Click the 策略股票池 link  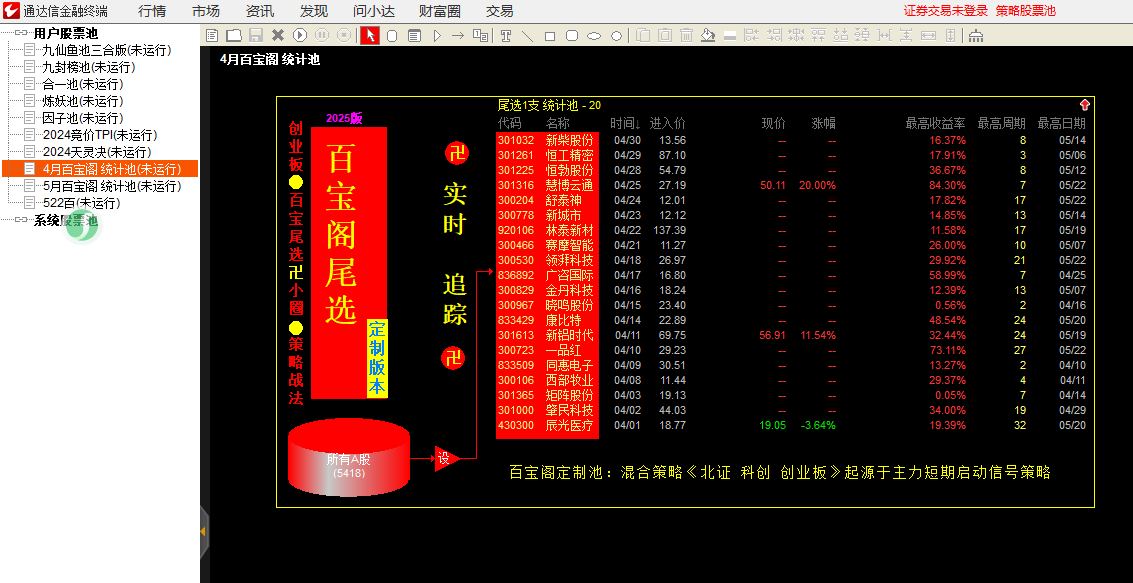pyautogui.click(x=1025, y=11)
